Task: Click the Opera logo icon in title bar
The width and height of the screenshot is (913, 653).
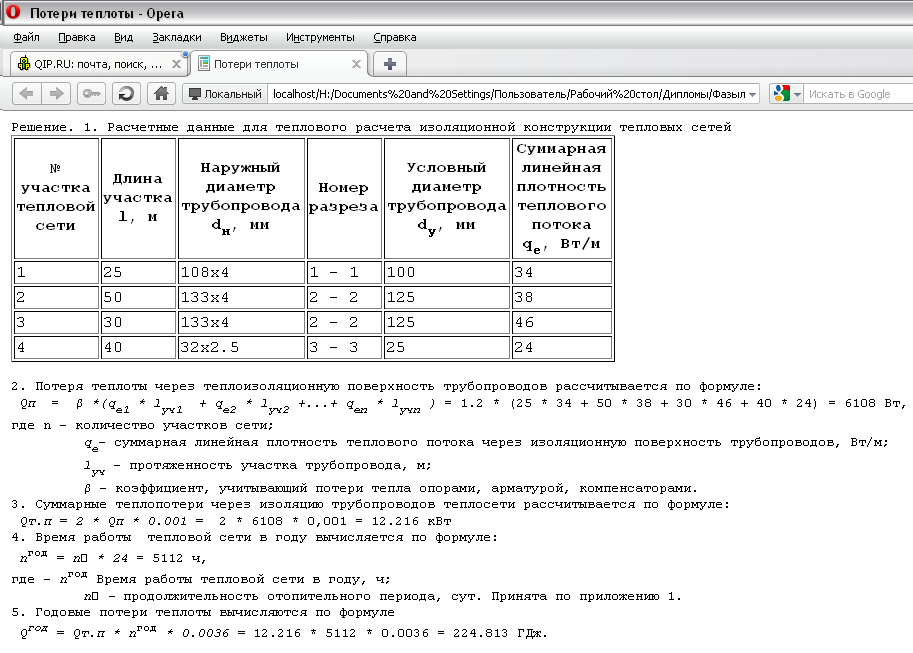Action: click(13, 12)
